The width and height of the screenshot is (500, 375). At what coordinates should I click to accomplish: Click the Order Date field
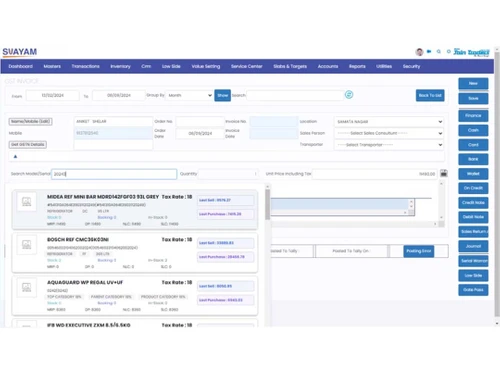point(200,133)
